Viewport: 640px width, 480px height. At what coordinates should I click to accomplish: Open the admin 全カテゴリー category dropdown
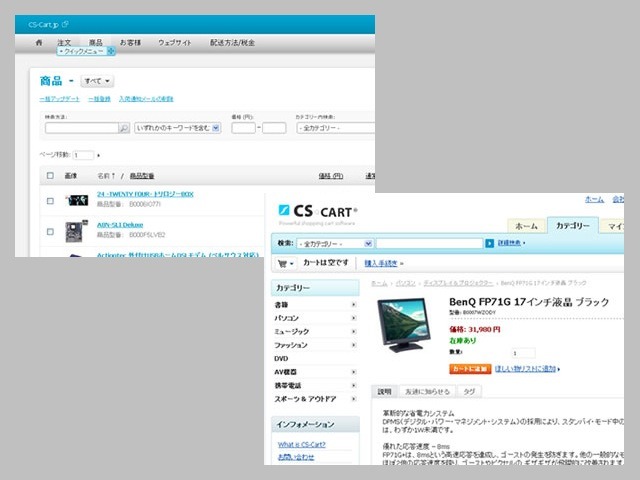336,128
